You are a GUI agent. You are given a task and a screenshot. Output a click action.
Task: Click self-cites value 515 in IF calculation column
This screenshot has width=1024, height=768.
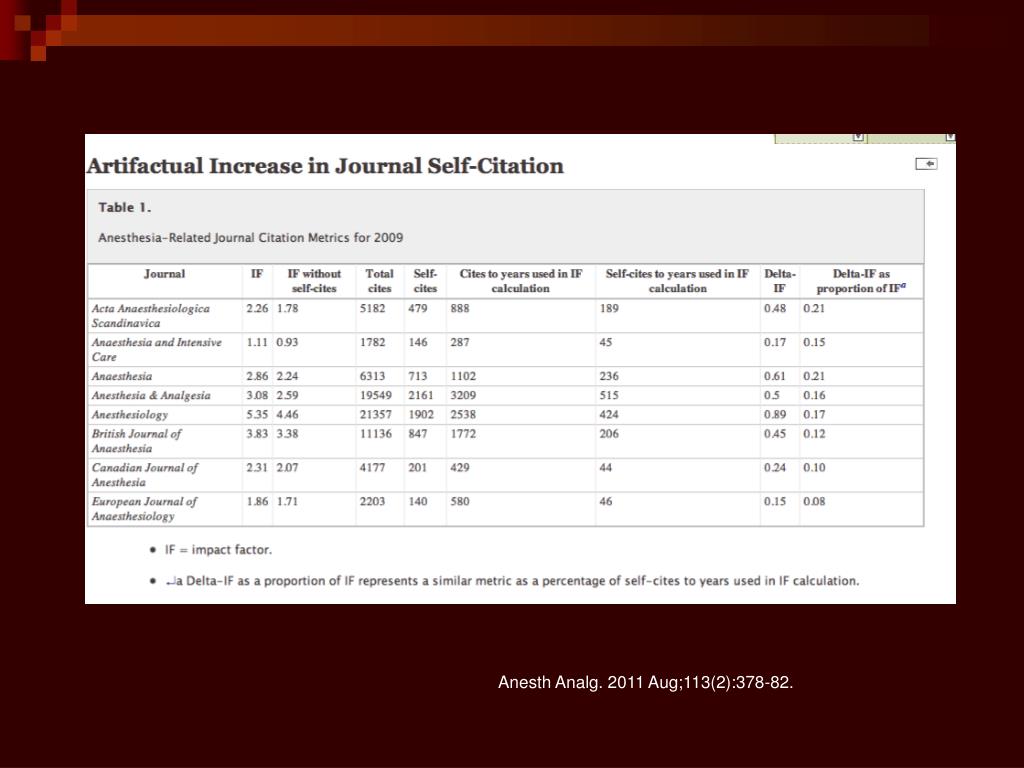tap(609, 396)
